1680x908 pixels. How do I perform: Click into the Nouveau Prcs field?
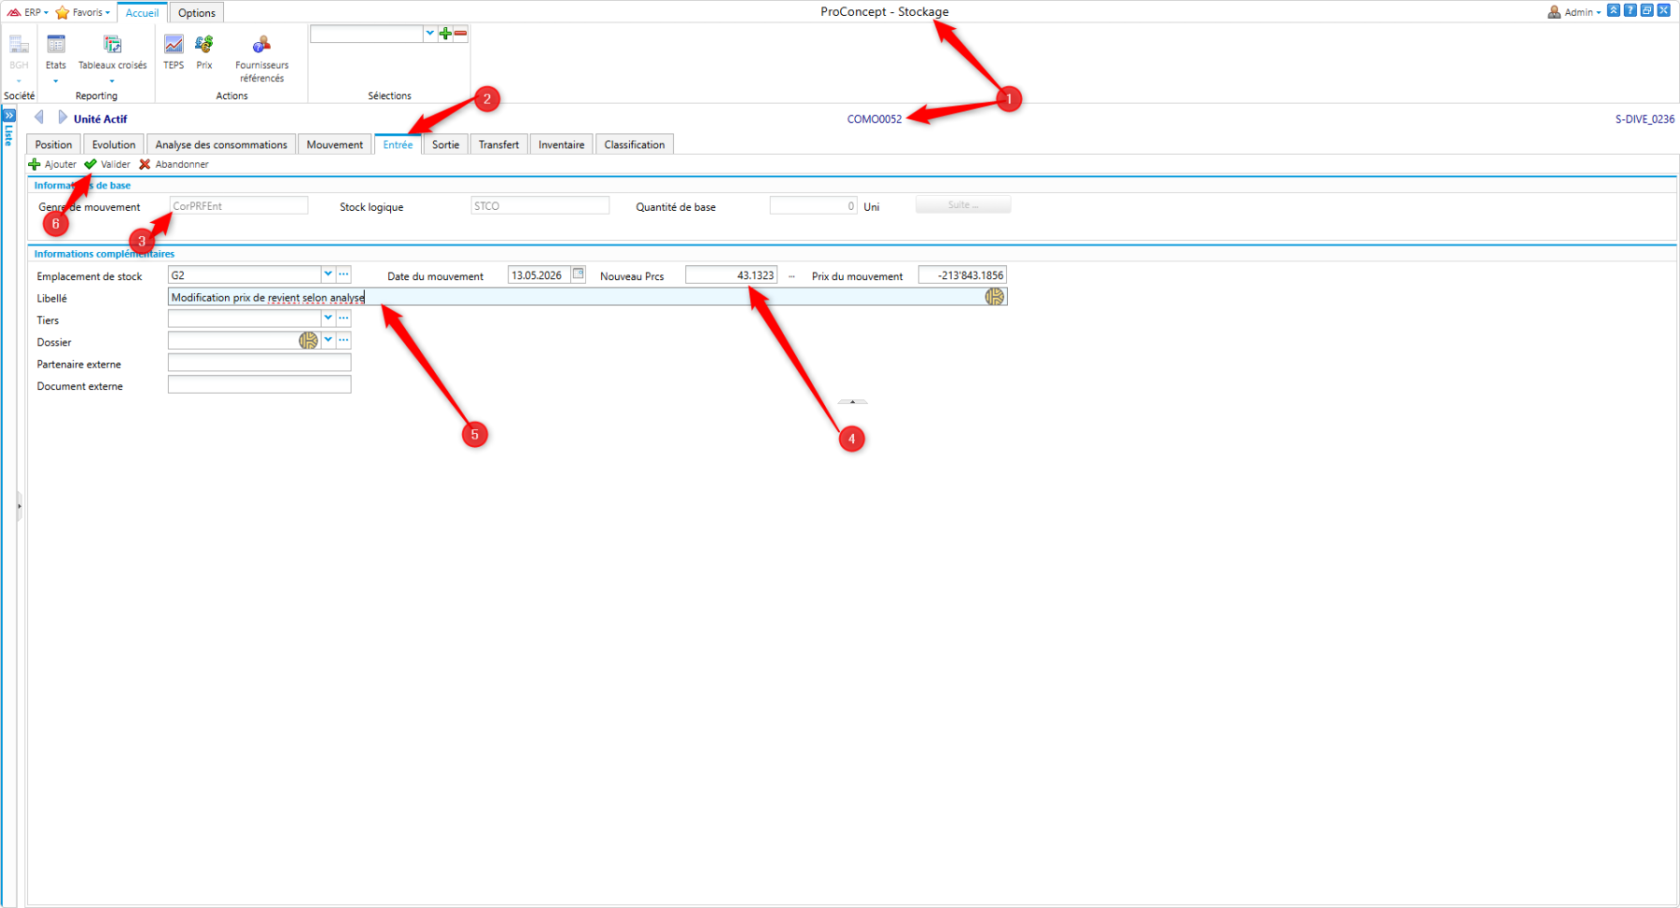coord(731,275)
